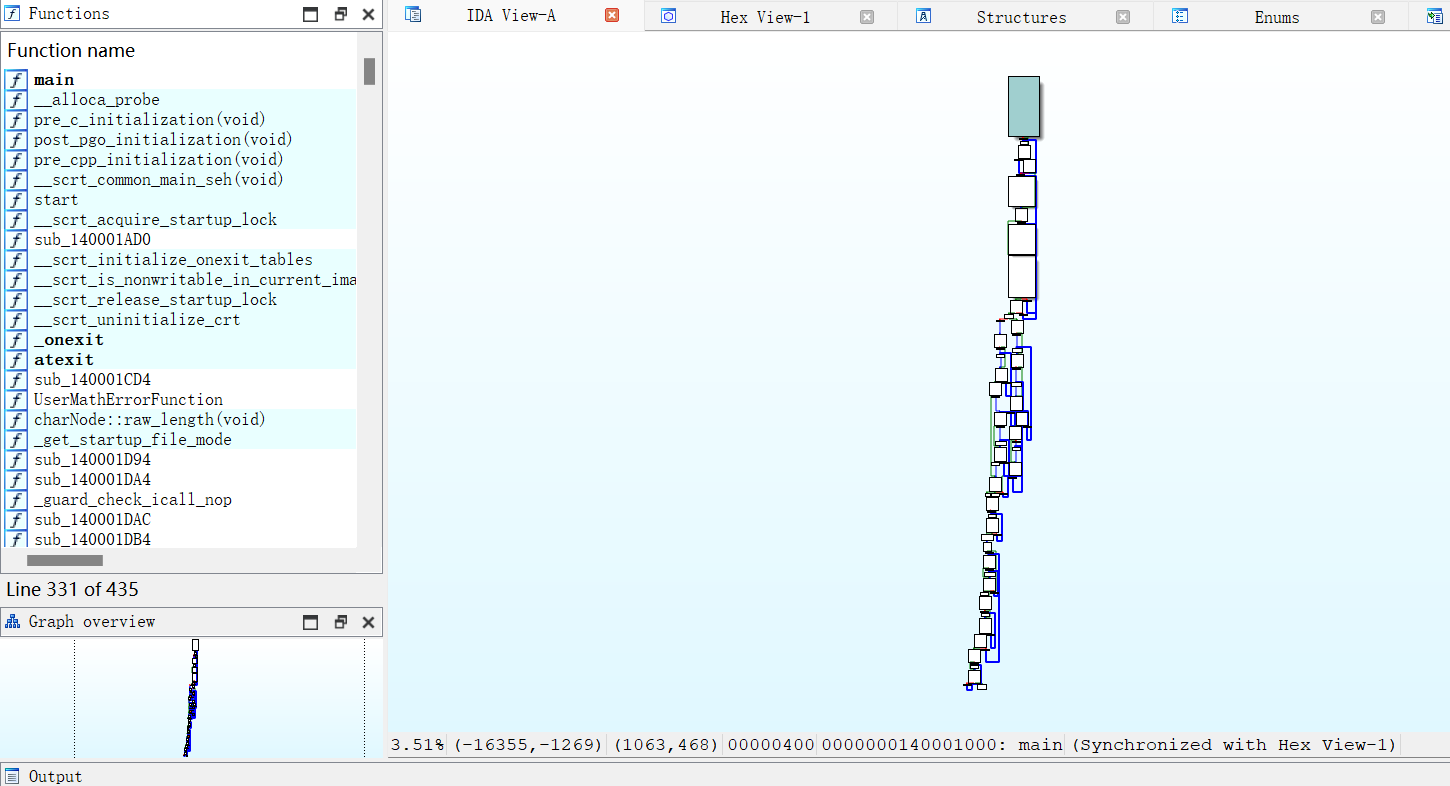Select __scrt_initialize_onexit_tables function
The height and width of the screenshot is (786, 1450).
pyautogui.click(x=180, y=260)
